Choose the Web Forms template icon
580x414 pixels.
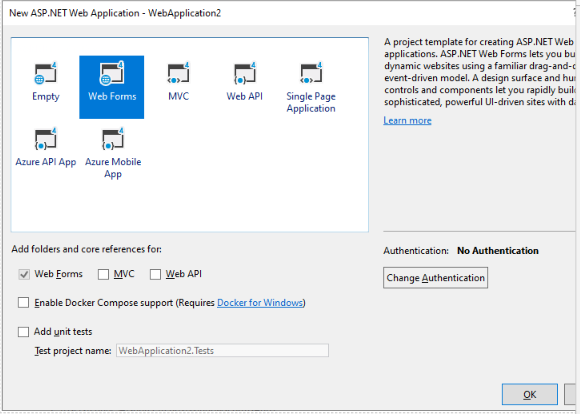pos(112,73)
